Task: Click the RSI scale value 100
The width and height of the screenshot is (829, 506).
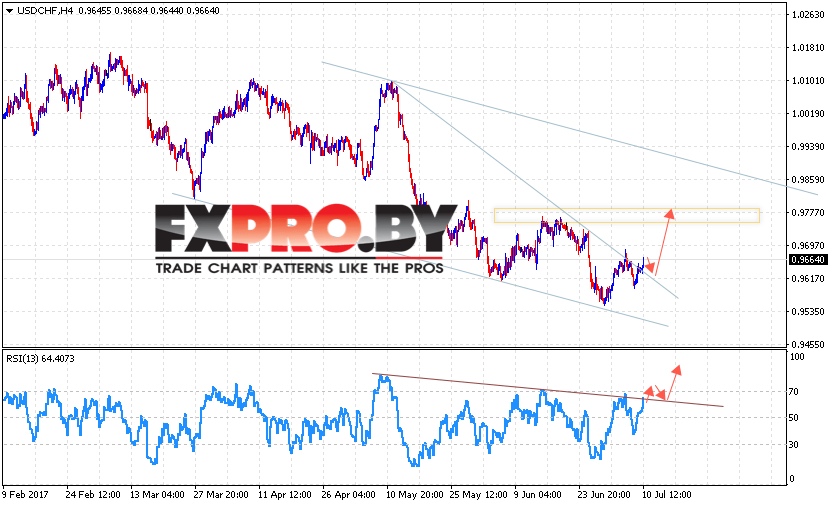Action: [797, 357]
